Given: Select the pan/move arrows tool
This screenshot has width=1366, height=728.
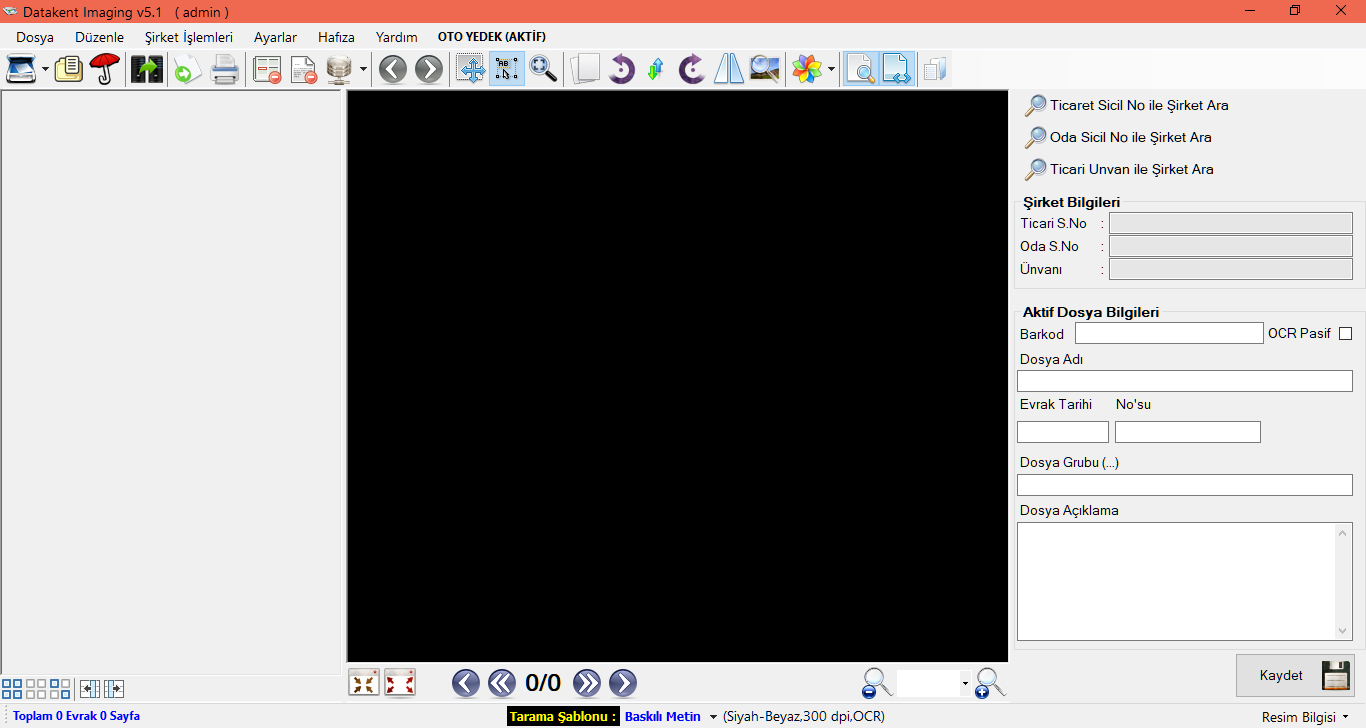Looking at the screenshot, I should coord(470,69).
